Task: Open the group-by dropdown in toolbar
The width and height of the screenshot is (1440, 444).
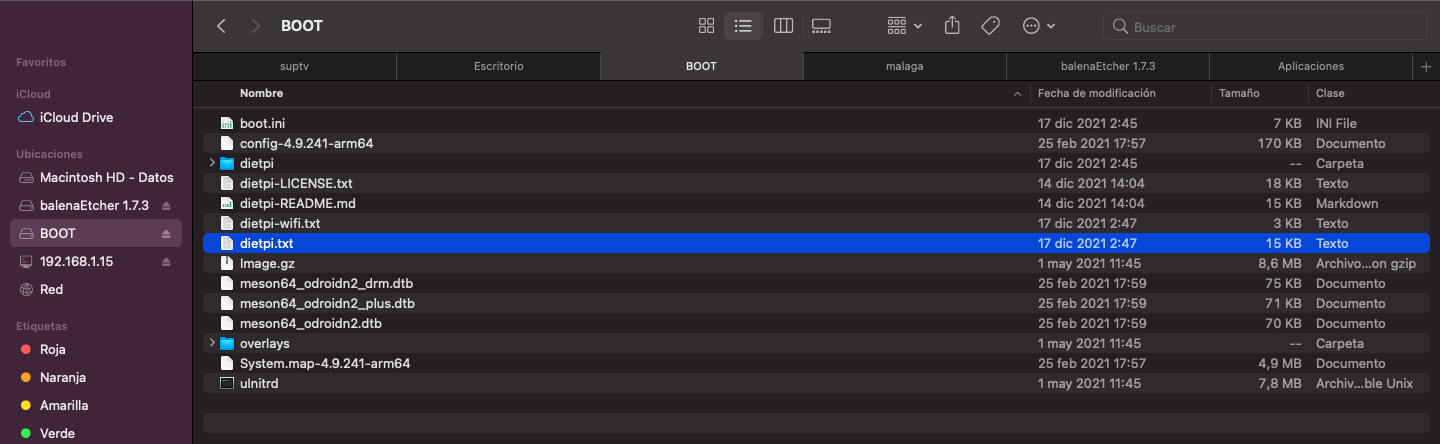Action: [905, 26]
